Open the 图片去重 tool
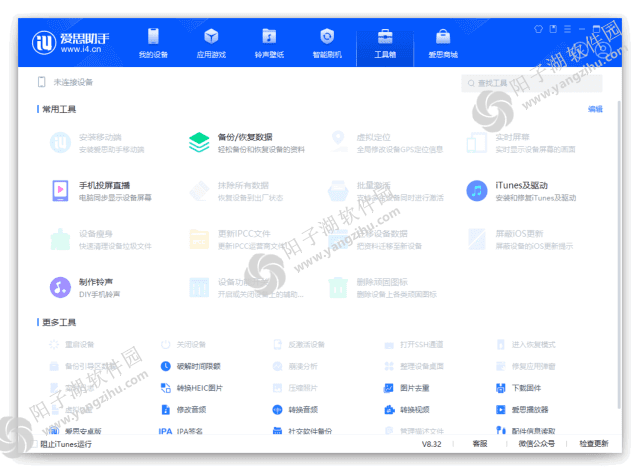 (x=414, y=388)
